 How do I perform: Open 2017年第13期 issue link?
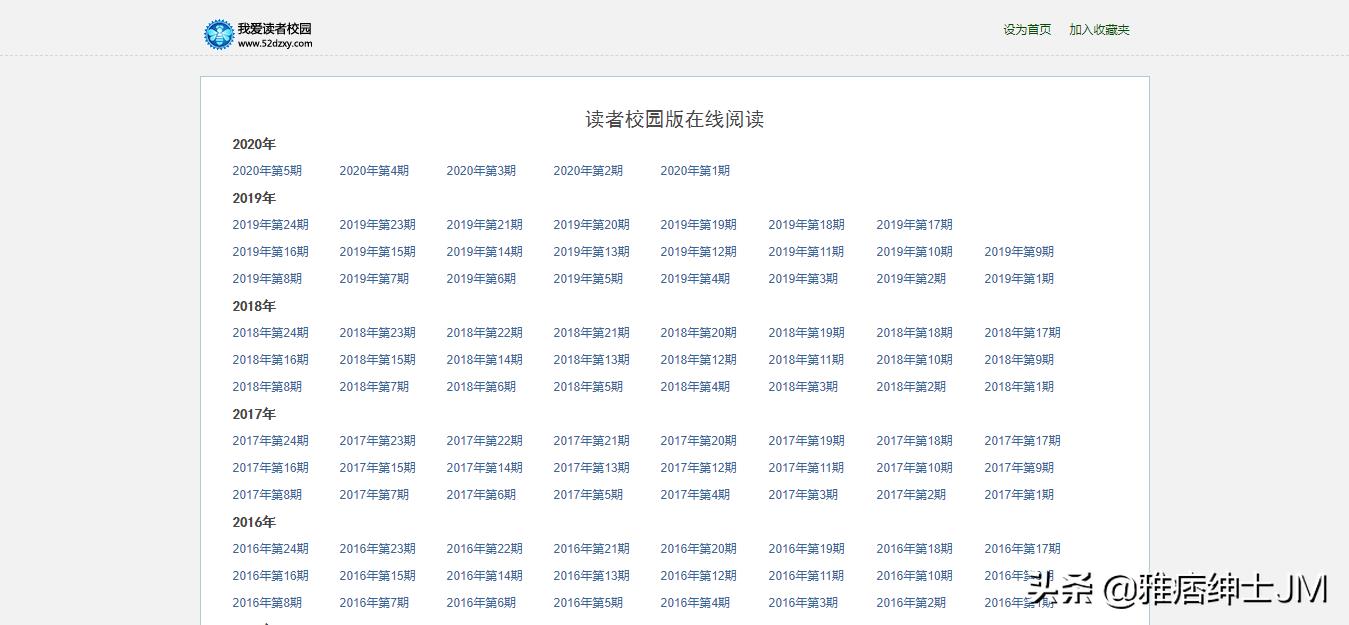pyautogui.click(x=591, y=468)
